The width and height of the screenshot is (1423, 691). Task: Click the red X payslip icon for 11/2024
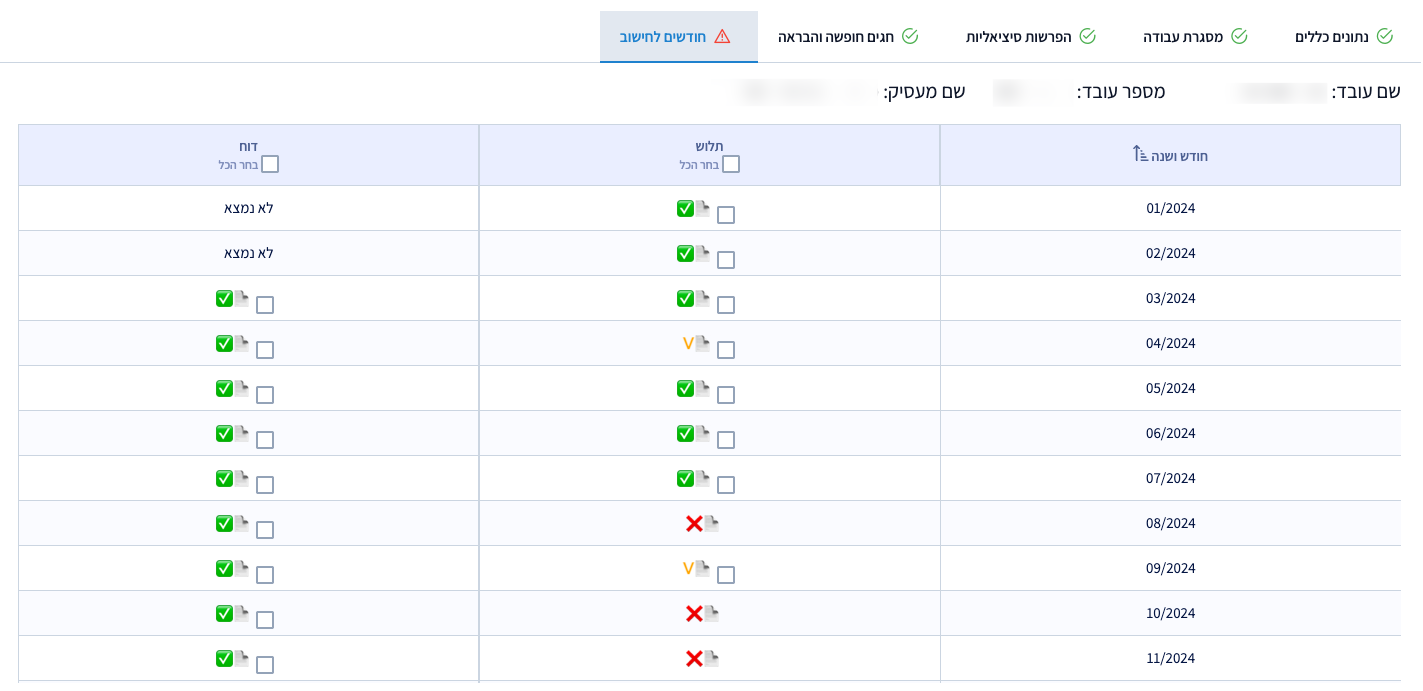(694, 658)
